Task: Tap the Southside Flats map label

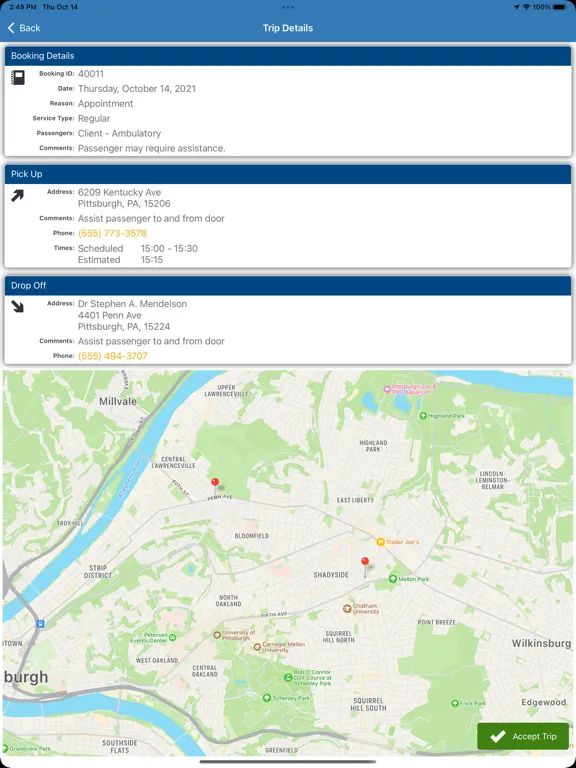Action: 120,746
